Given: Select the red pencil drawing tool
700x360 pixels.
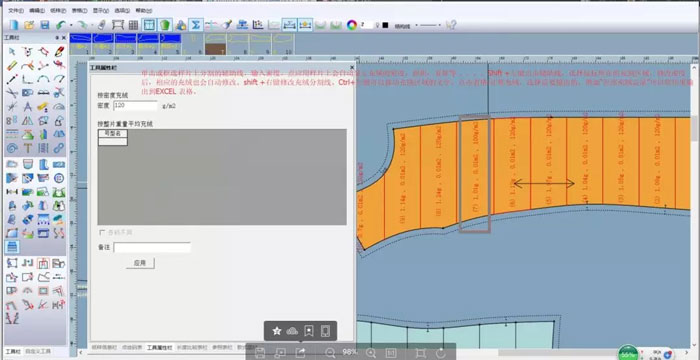Looking at the screenshot, I should (58, 51).
